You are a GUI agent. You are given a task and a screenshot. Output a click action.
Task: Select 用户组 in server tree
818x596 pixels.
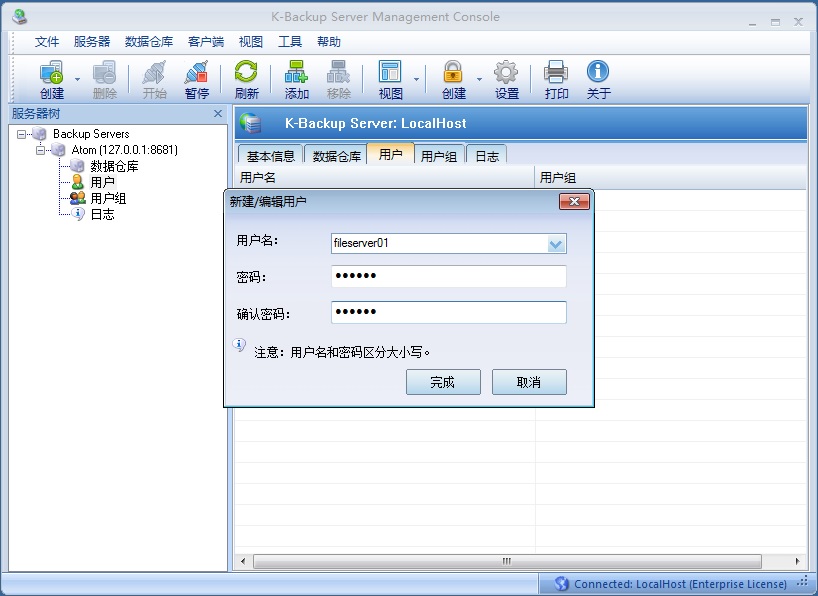[x=108, y=198]
